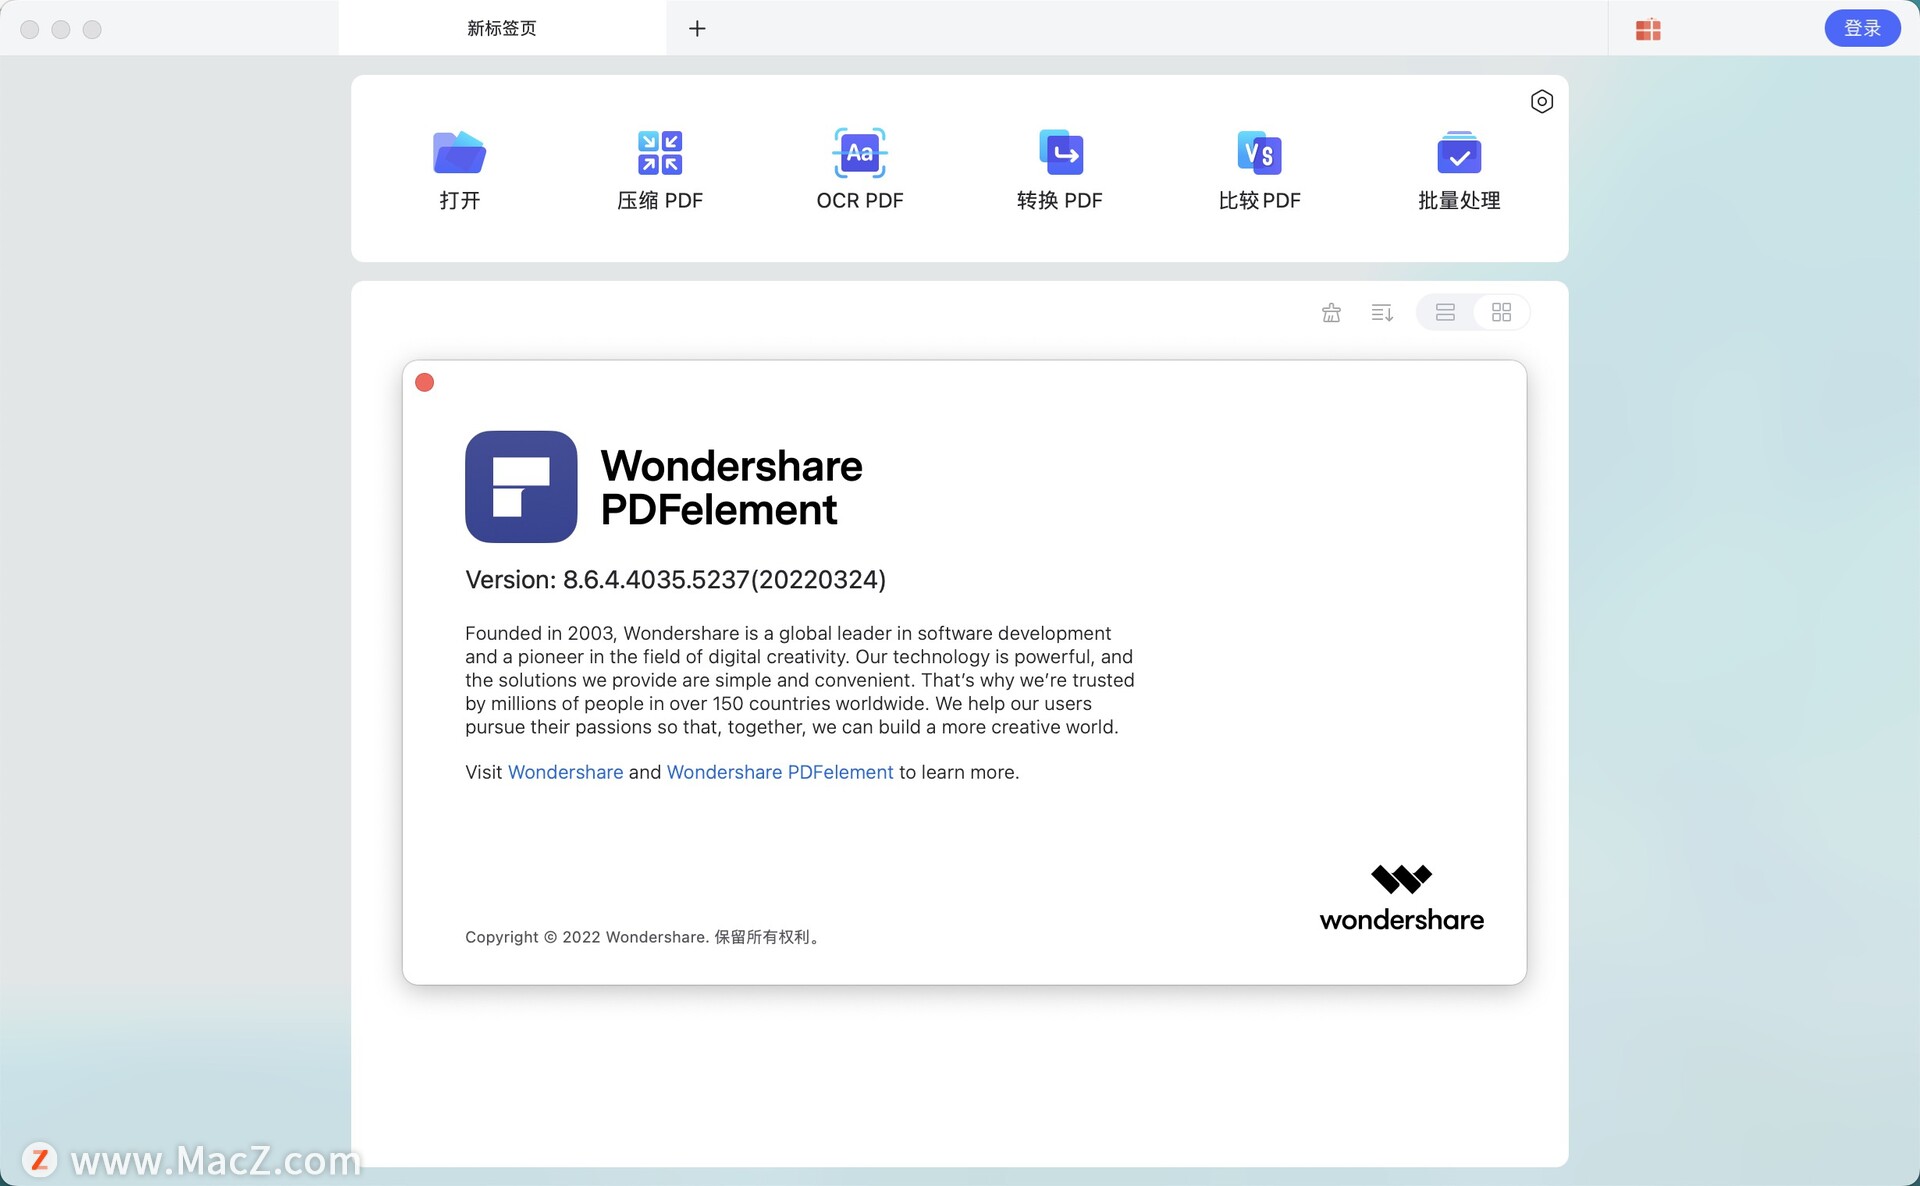Click the Copyright © 2022 Wondershare text
1920x1186 pixels.
587,937
